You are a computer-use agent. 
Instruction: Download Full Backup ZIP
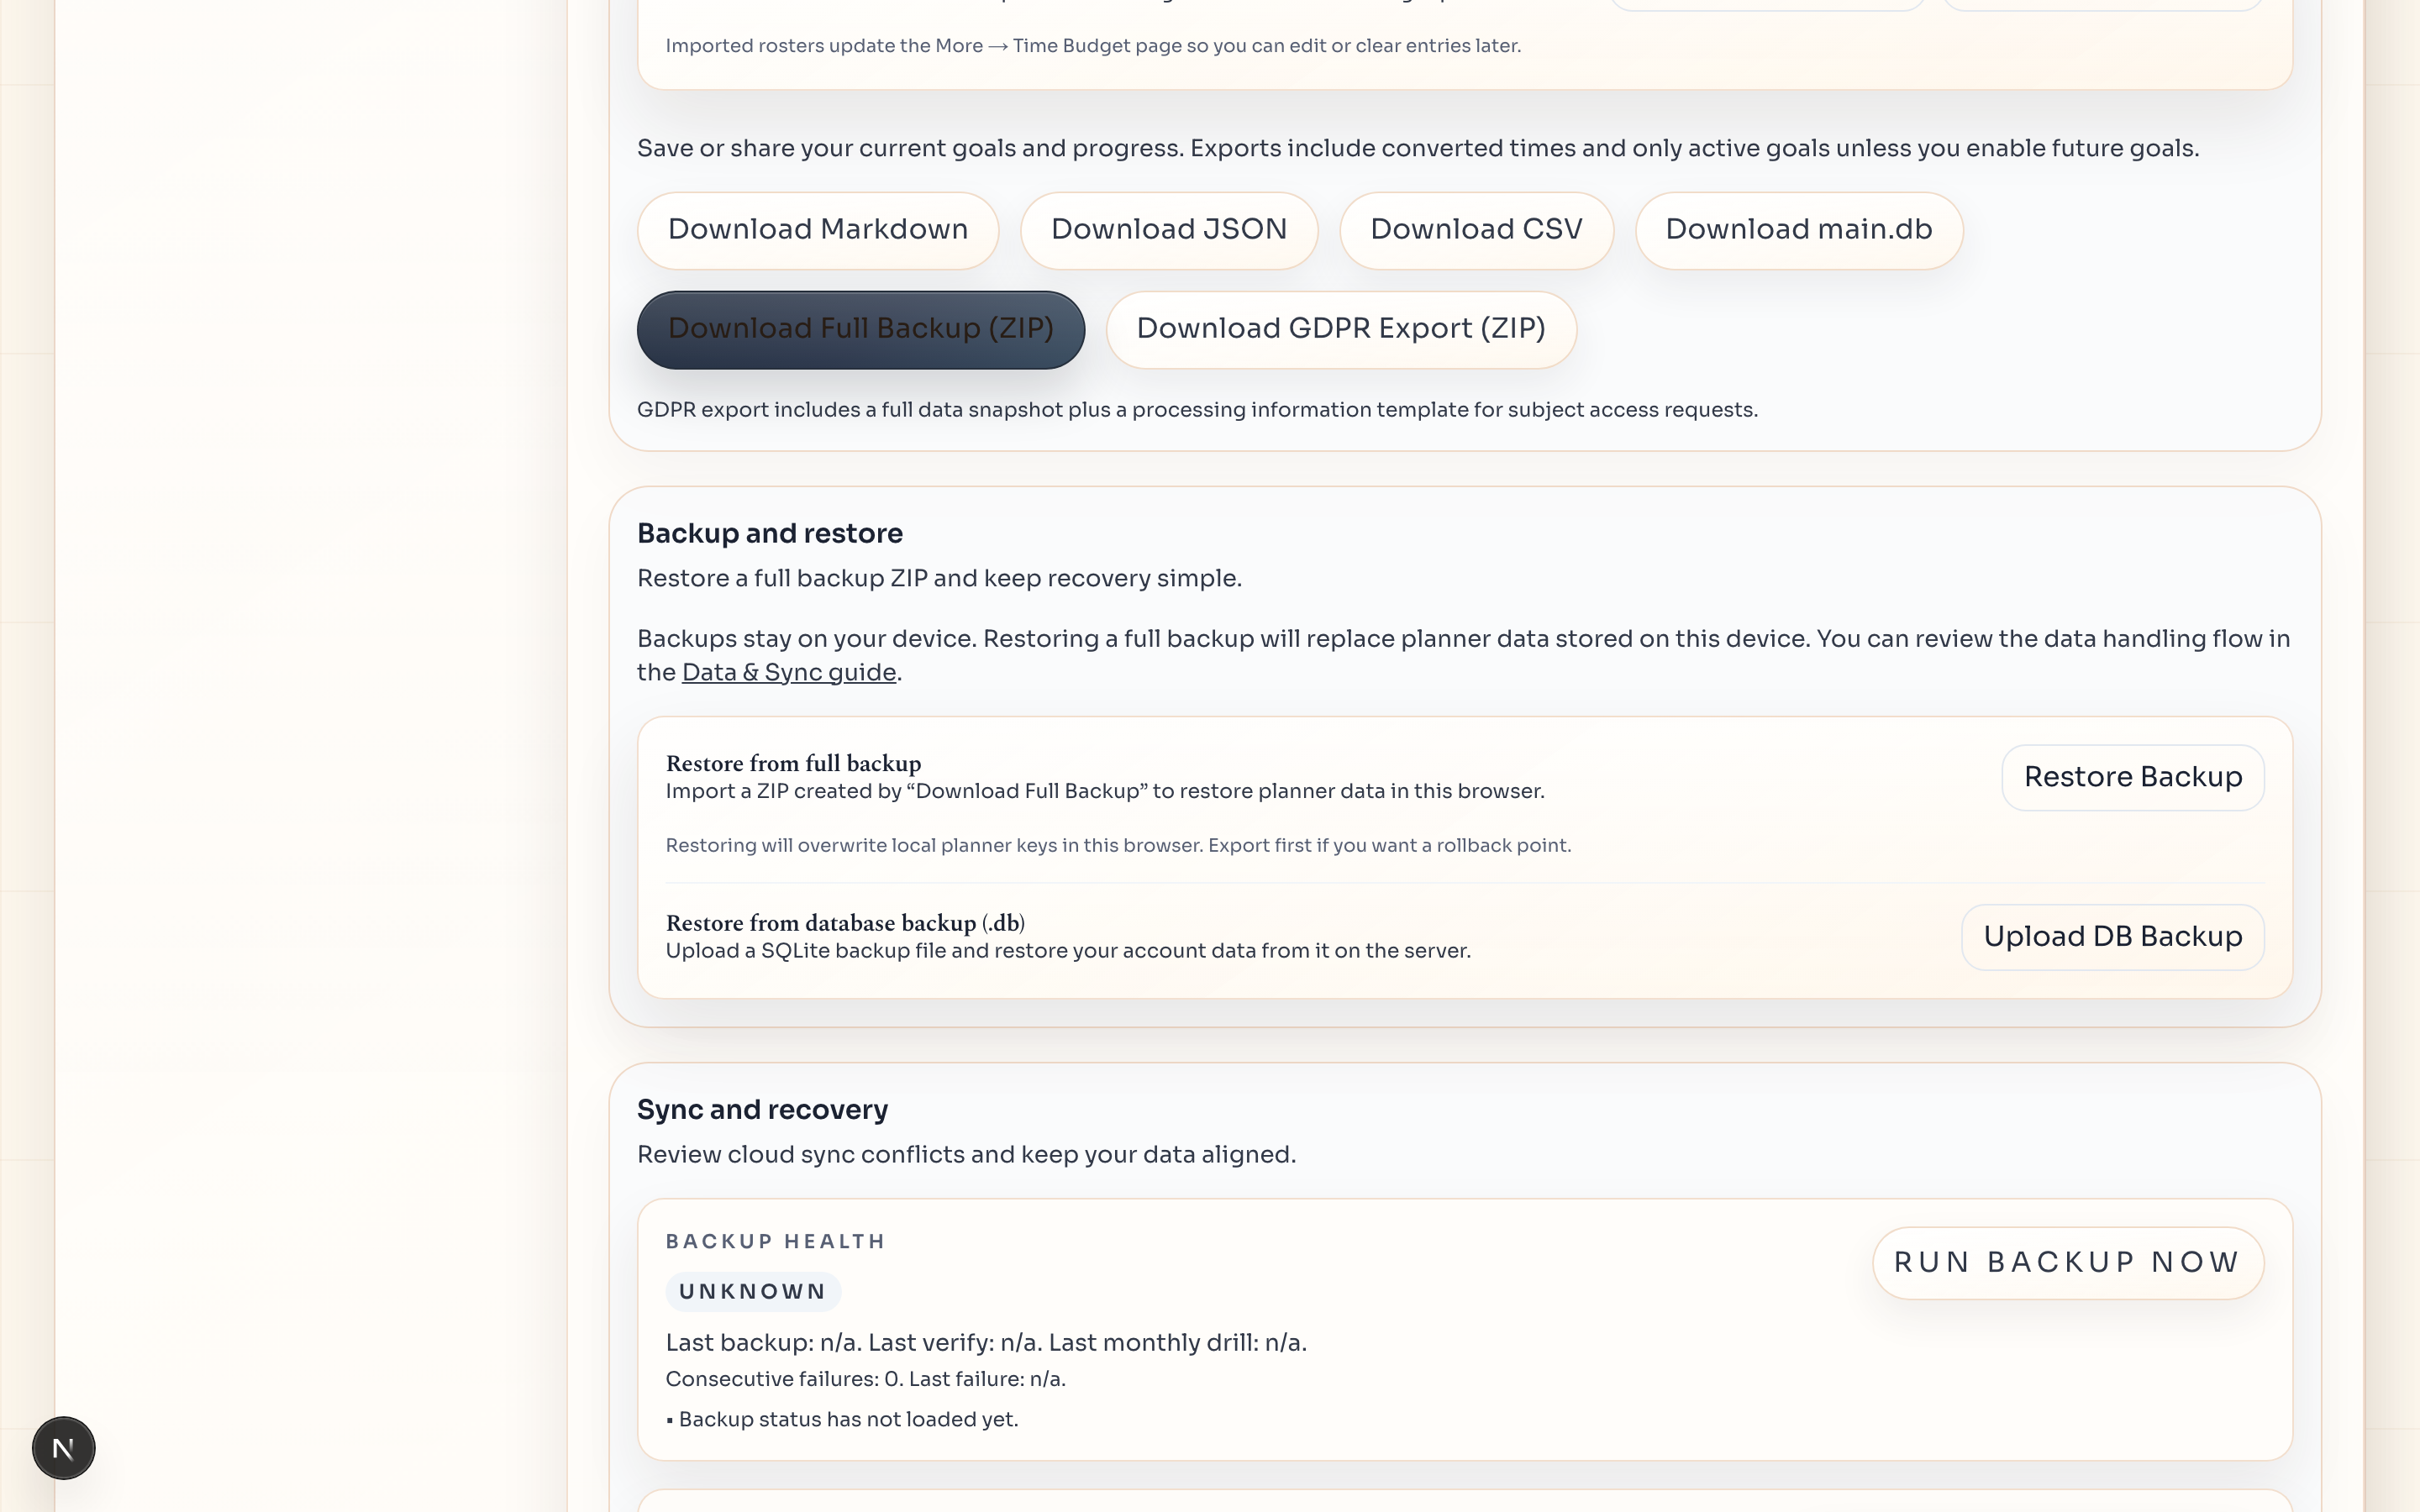pos(861,328)
